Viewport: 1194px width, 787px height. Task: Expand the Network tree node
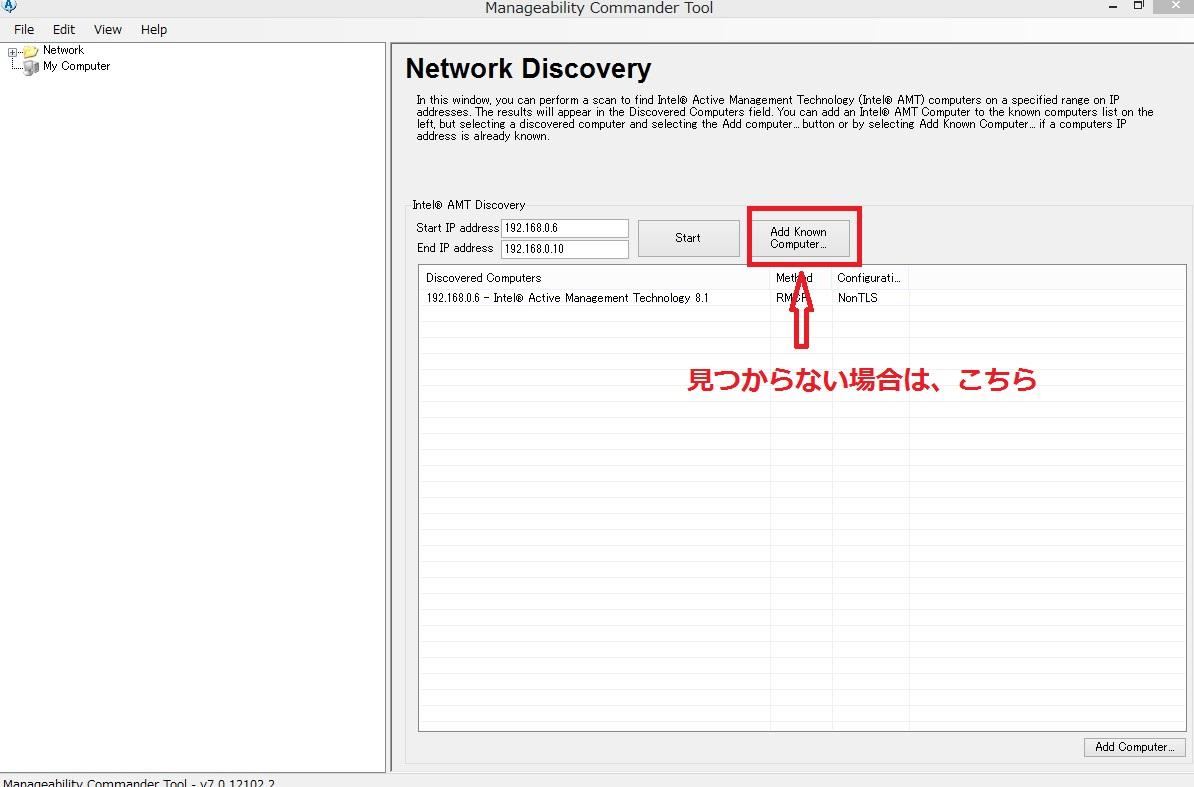click(12, 52)
